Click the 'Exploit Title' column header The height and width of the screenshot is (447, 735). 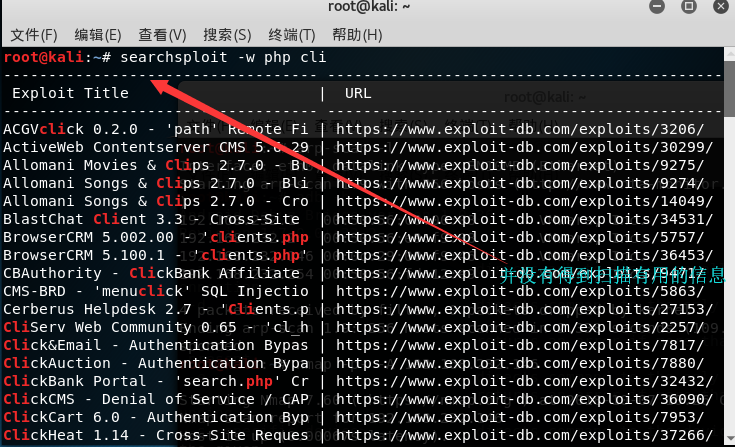70,93
